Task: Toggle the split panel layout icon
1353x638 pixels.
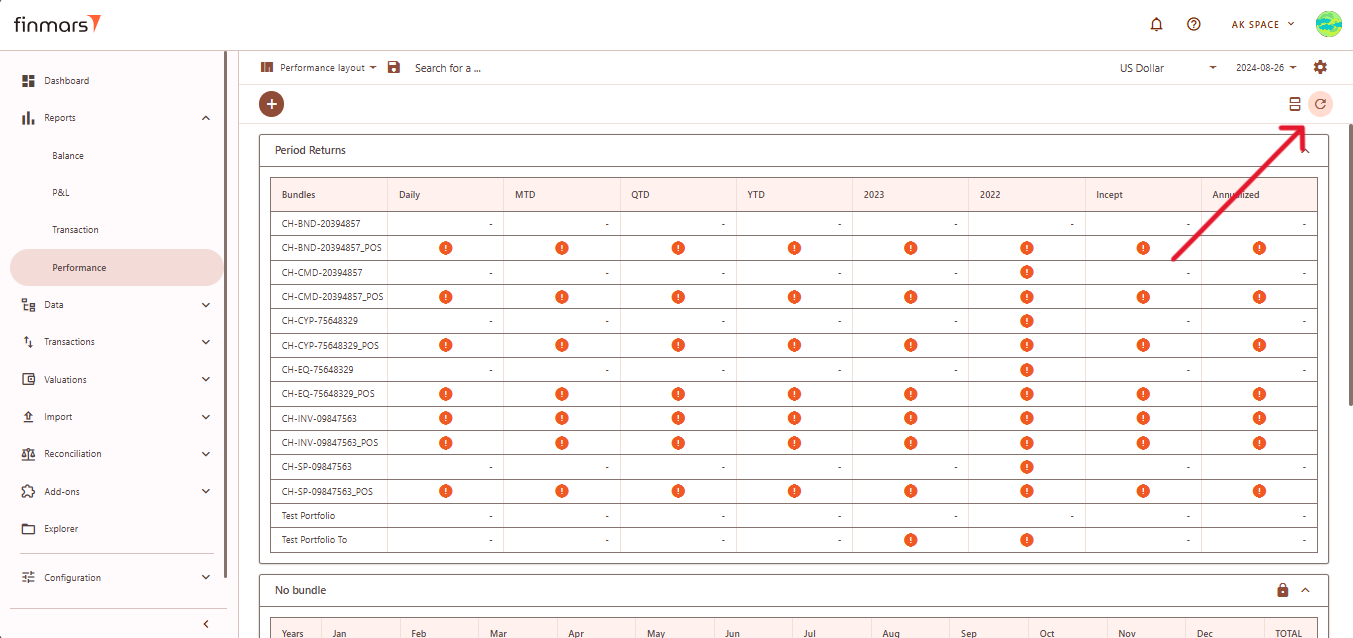Action: click(1294, 104)
